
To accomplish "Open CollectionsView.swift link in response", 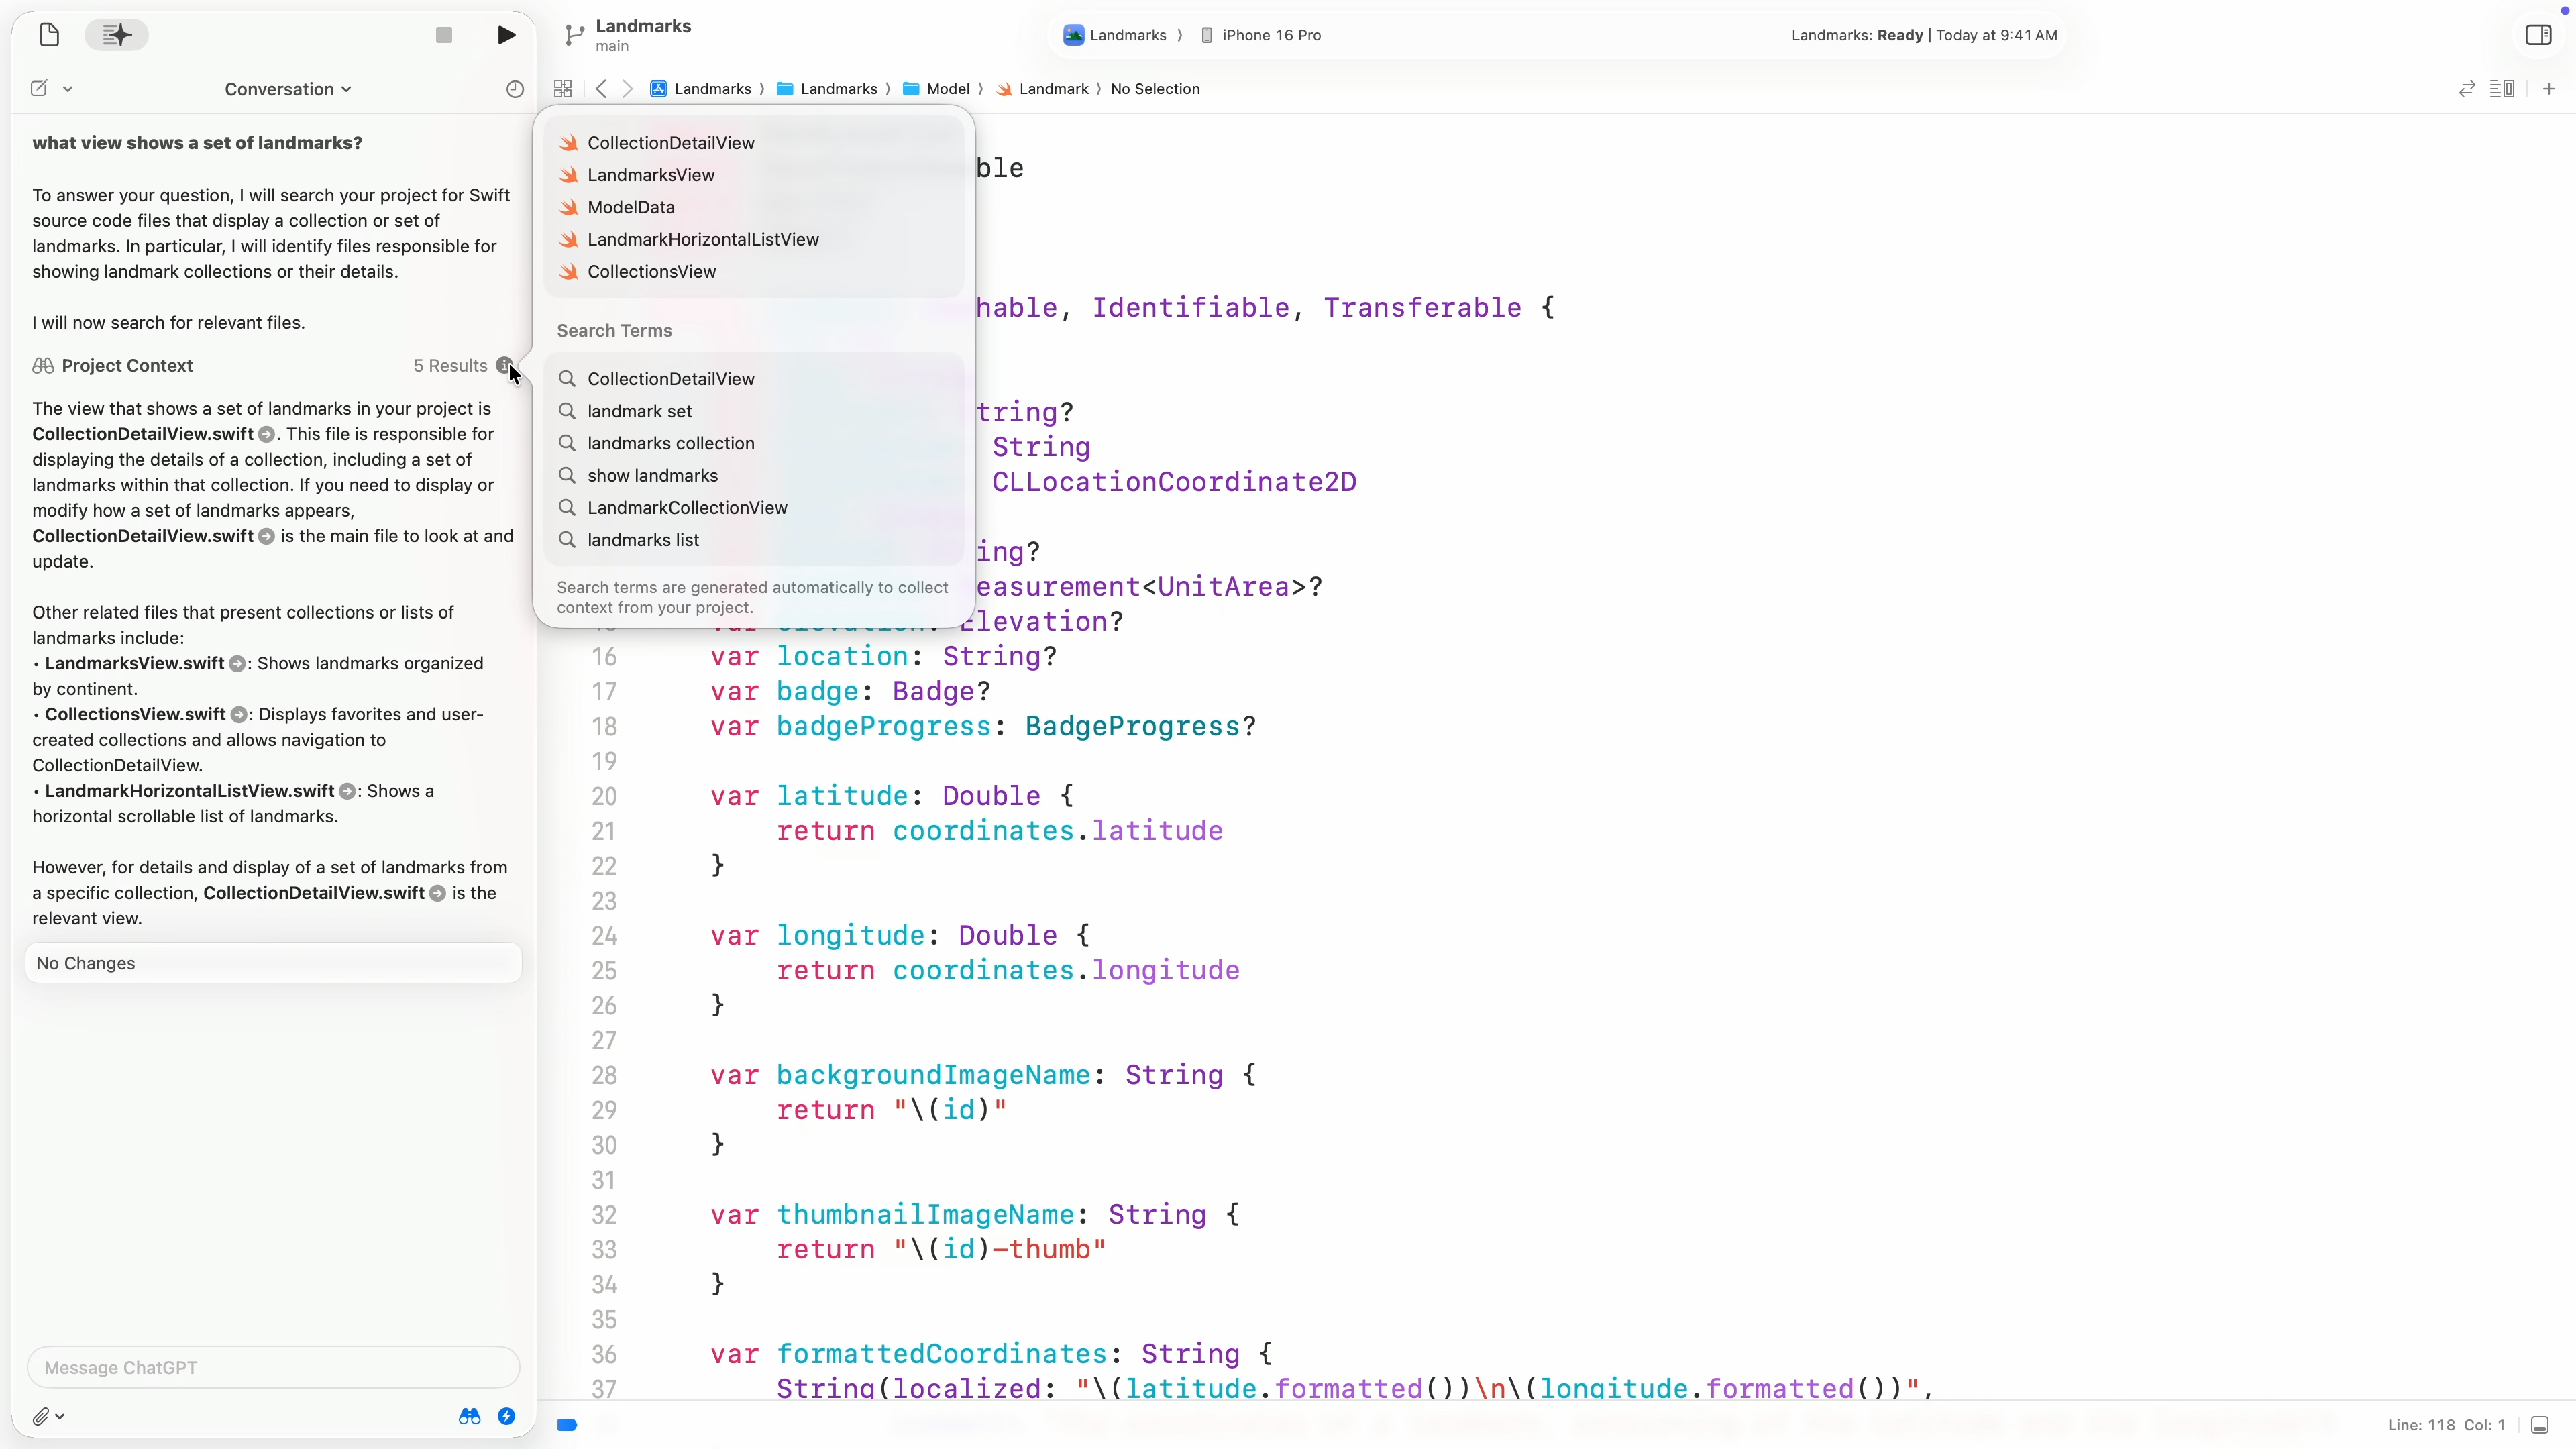I will [x=135, y=714].
